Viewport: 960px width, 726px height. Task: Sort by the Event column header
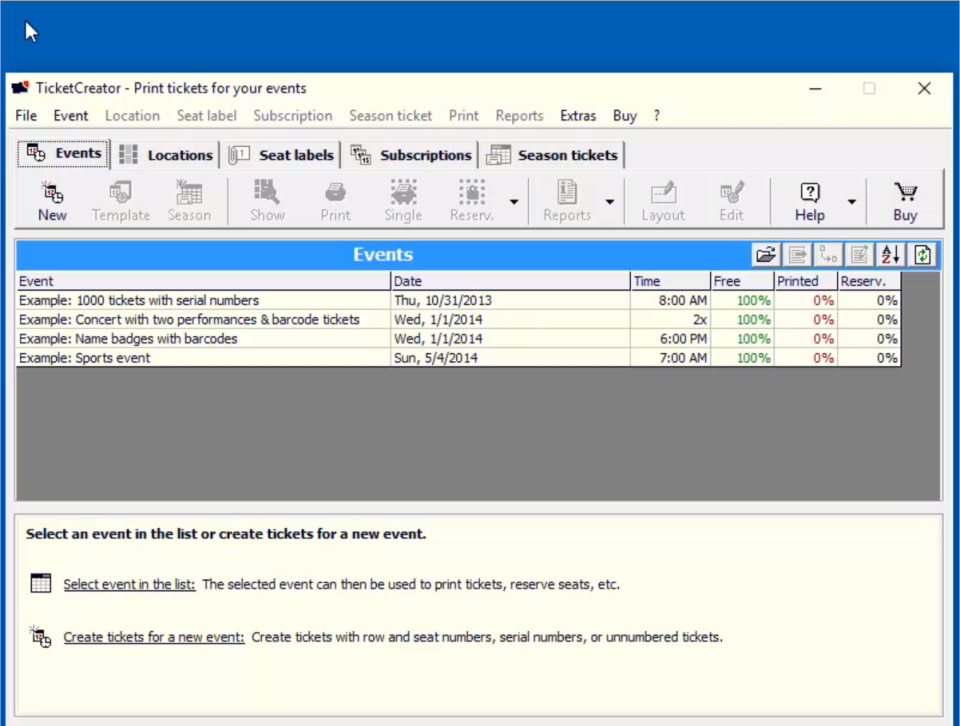(203, 281)
